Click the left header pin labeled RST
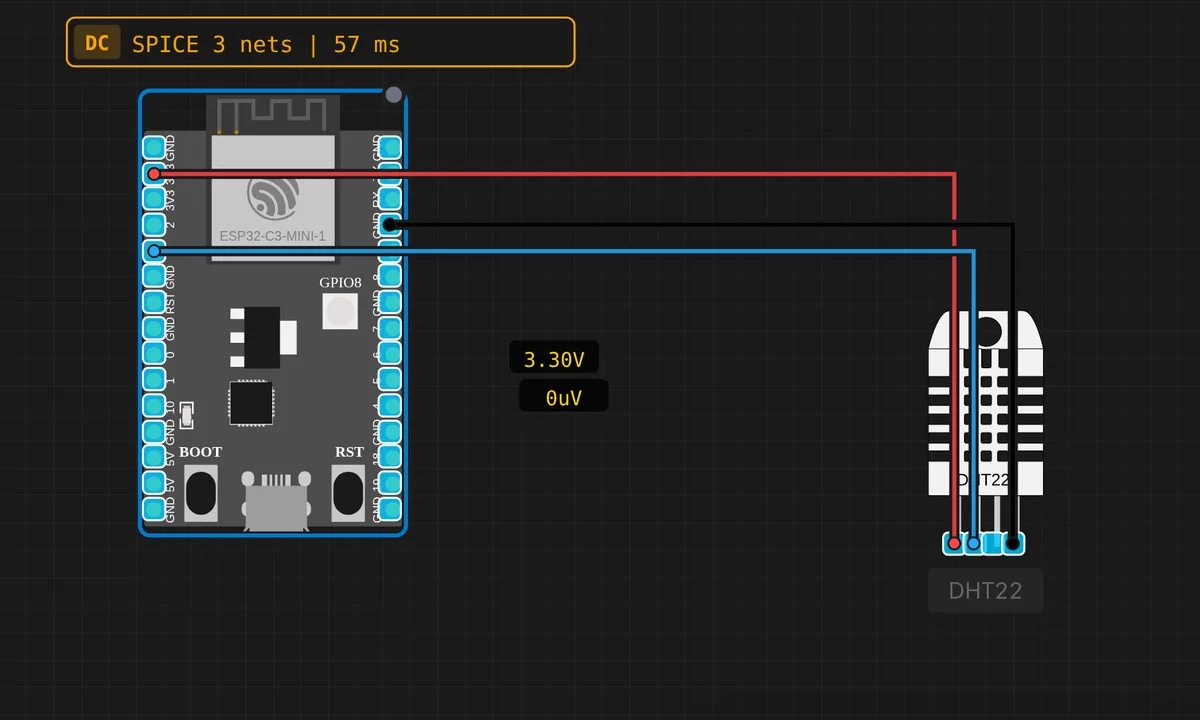 pyautogui.click(x=153, y=302)
